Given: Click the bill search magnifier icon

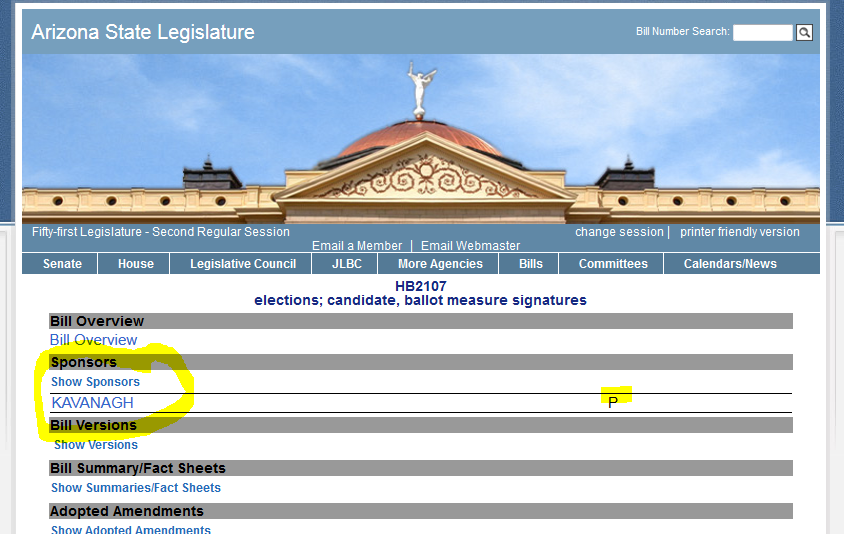Looking at the screenshot, I should [804, 33].
